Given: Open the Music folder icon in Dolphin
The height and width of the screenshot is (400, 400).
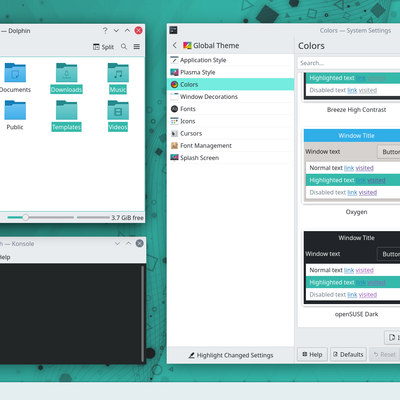Looking at the screenshot, I should (x=118, y=72).
